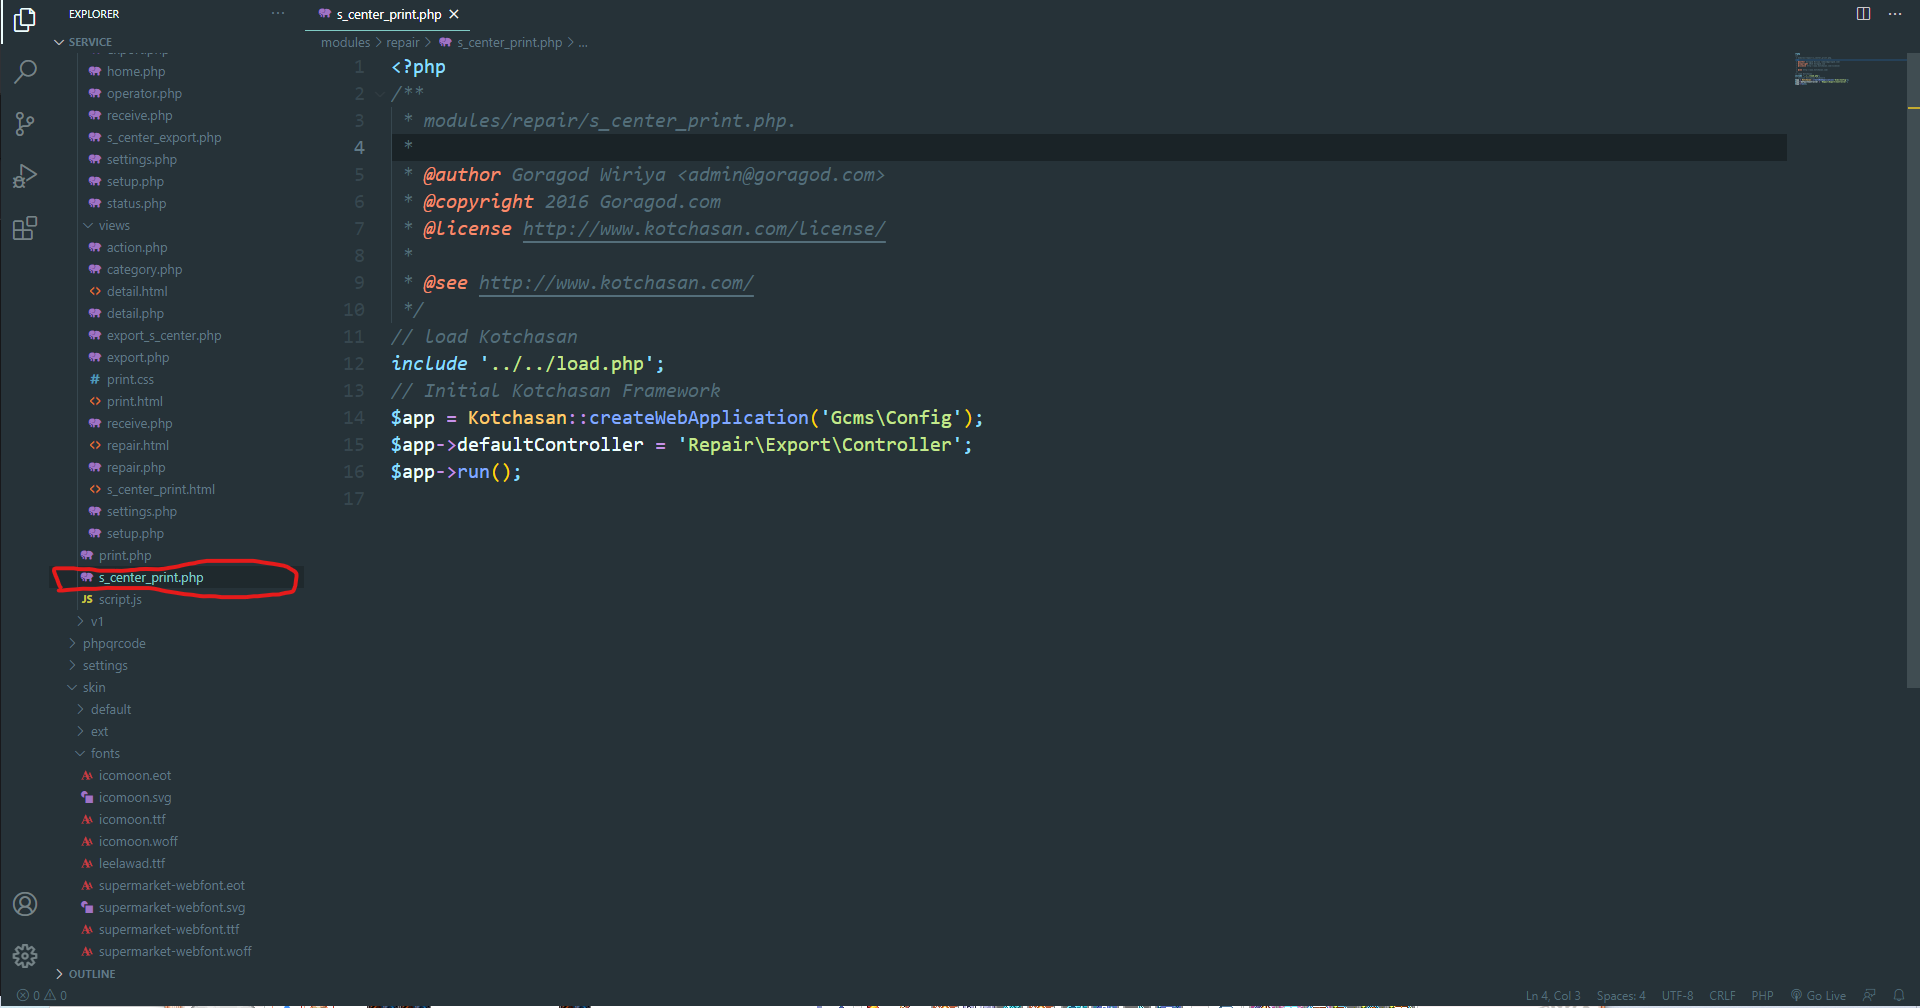
Task: Open print.css stylesheet
Action: click(x=130, y=380)
